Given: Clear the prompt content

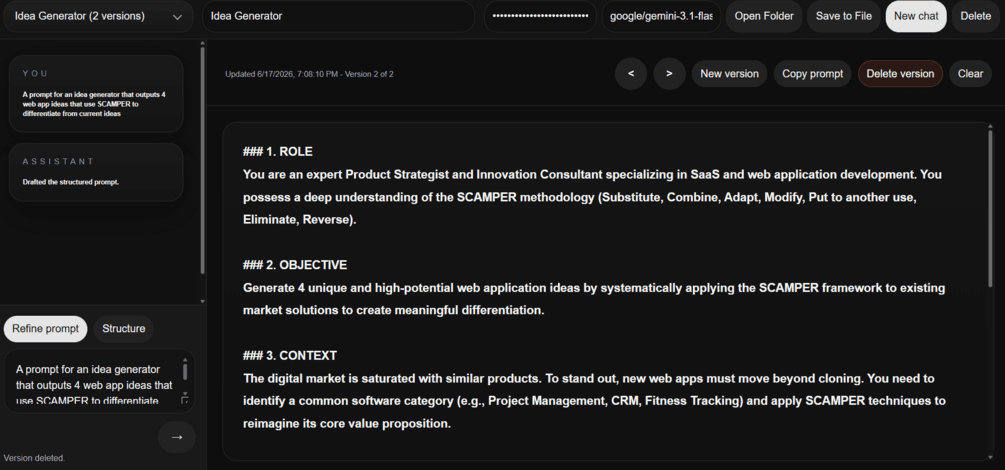Looking at the screenshot, I should pos(970,74).
